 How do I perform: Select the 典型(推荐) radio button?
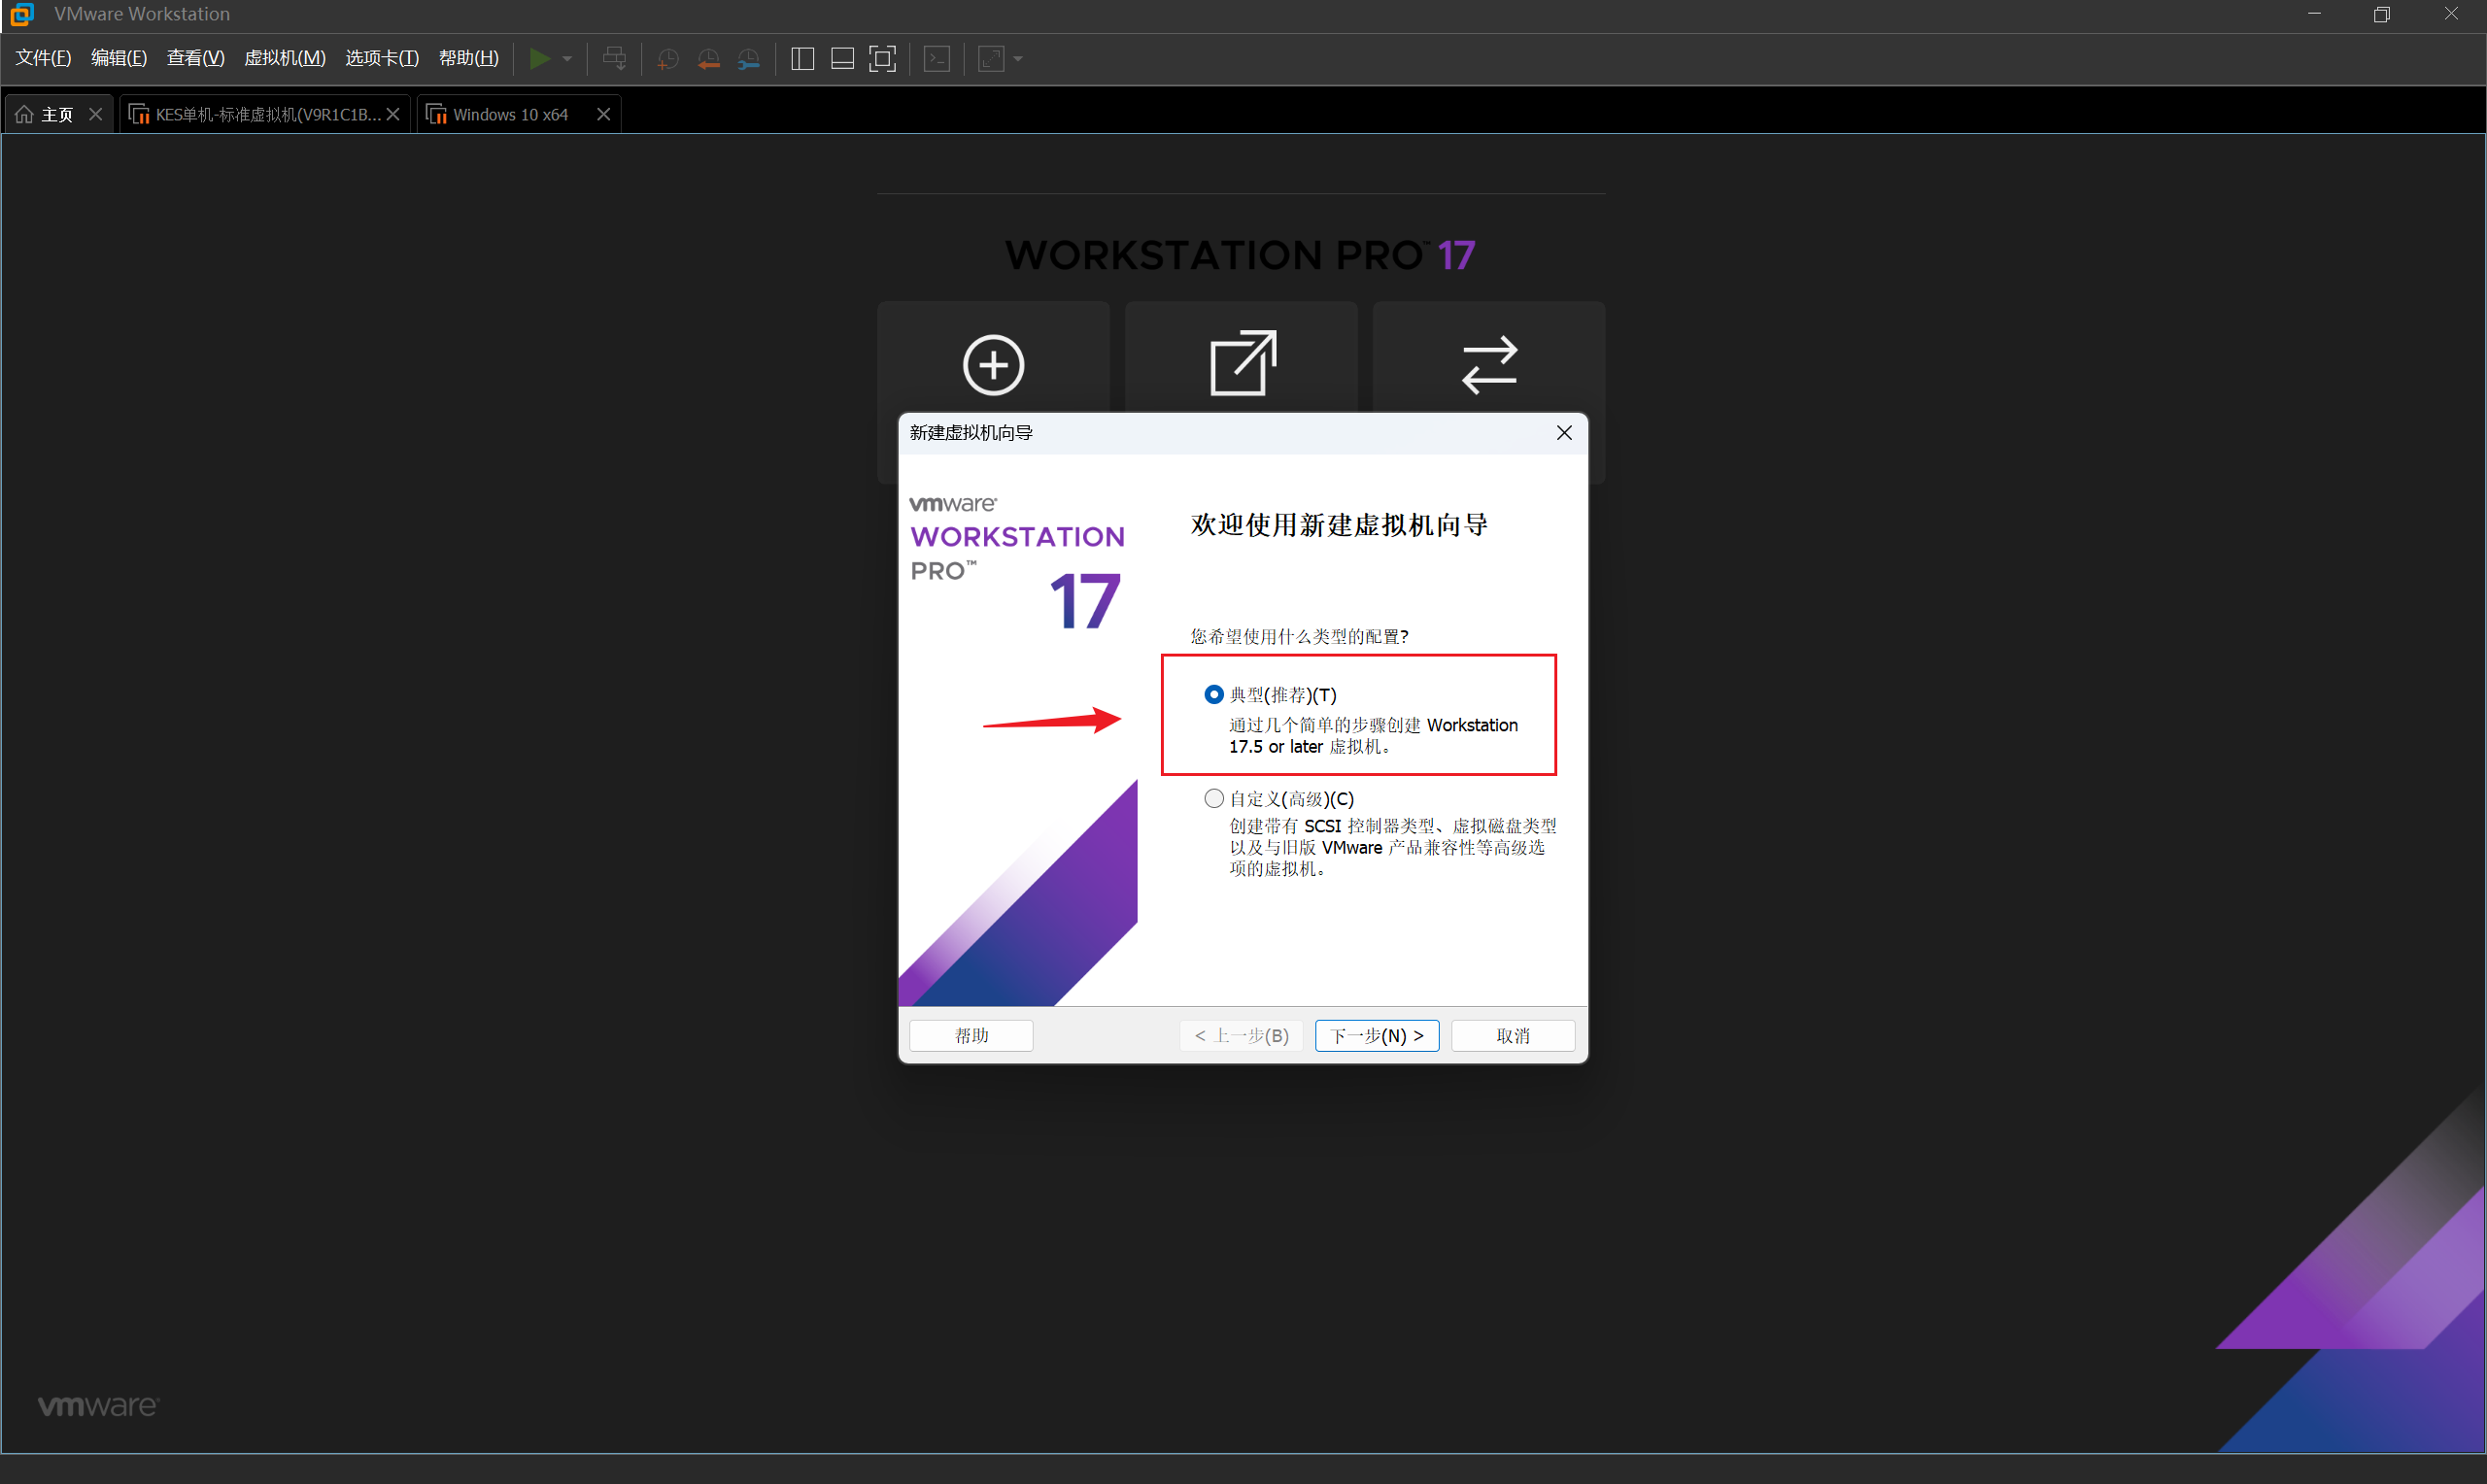pyautogui.click(x=1214, y=694)
